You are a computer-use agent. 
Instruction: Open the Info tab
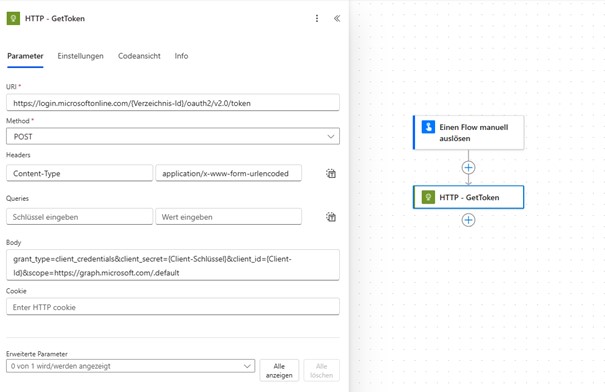click(x=181, y=56)
